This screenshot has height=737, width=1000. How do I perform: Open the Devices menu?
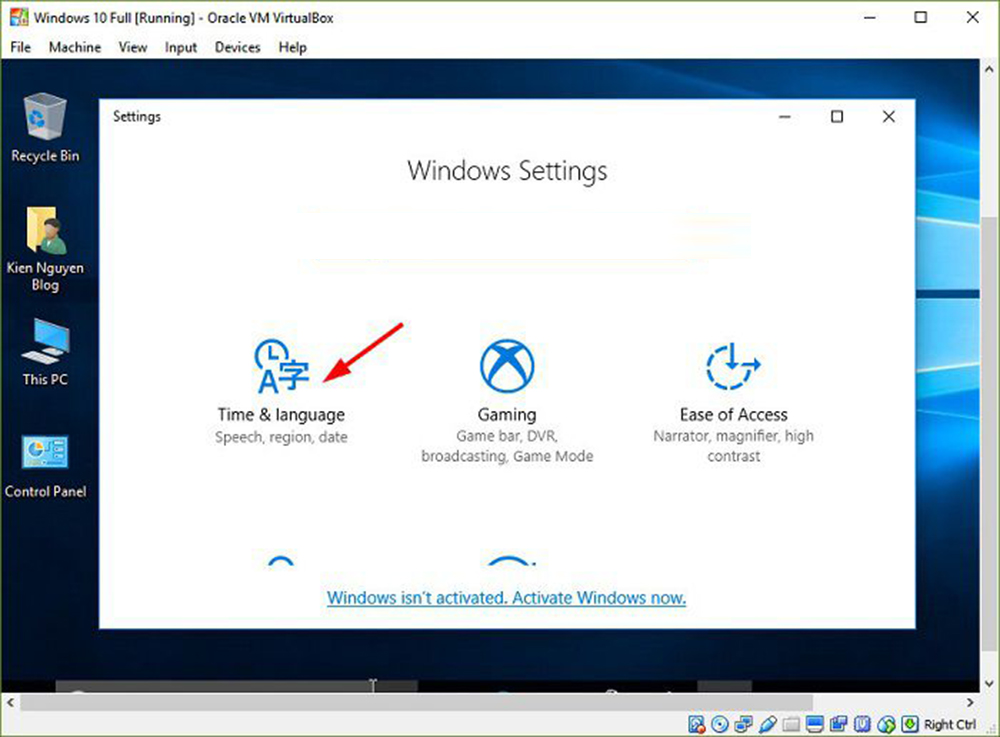tap(237, 47)
